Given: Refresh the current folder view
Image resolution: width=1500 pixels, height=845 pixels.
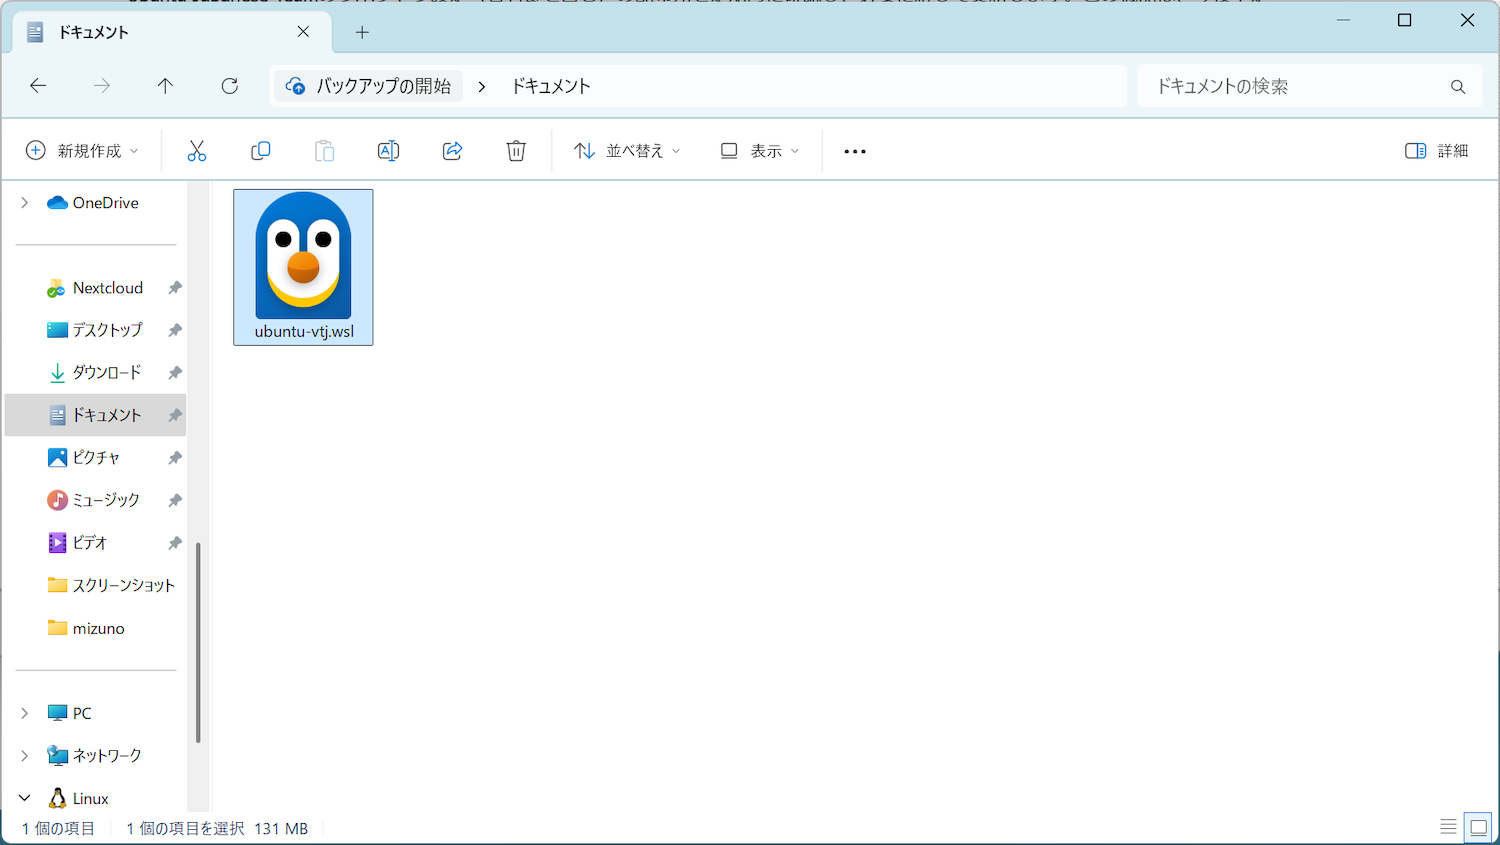Looking at the screenshot, I should tap(230, 86).
